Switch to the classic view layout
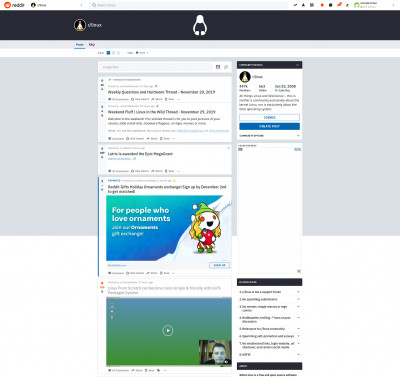The image size is (400, 377). pos(113,53)
